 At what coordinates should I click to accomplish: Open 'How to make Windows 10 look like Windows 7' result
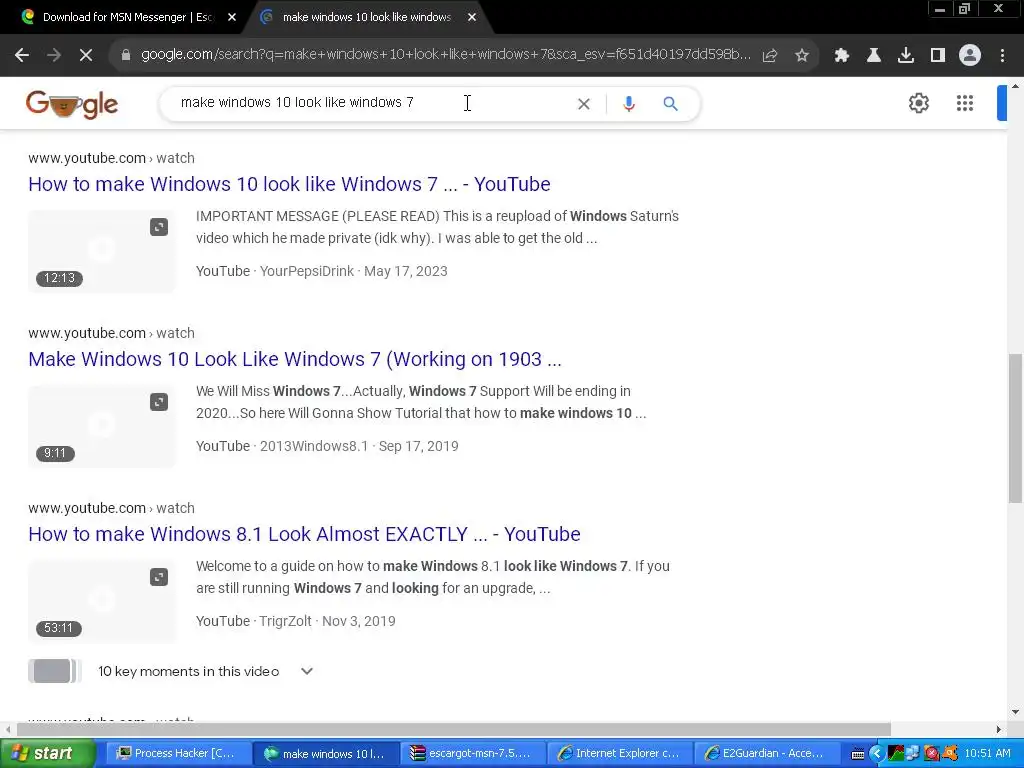click(289, 184)
